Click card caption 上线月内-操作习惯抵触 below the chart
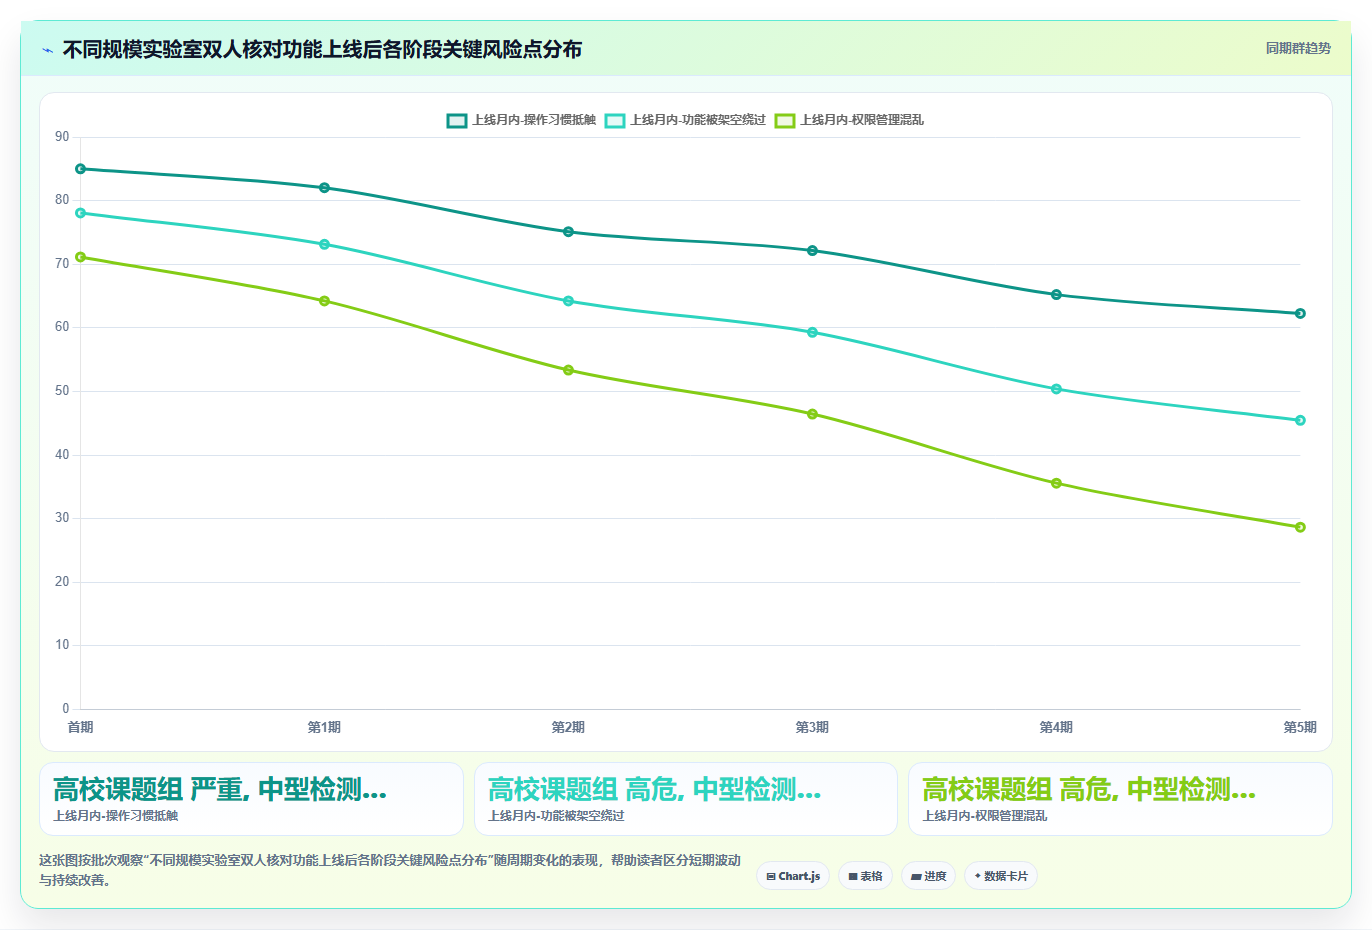 [116, 816]
